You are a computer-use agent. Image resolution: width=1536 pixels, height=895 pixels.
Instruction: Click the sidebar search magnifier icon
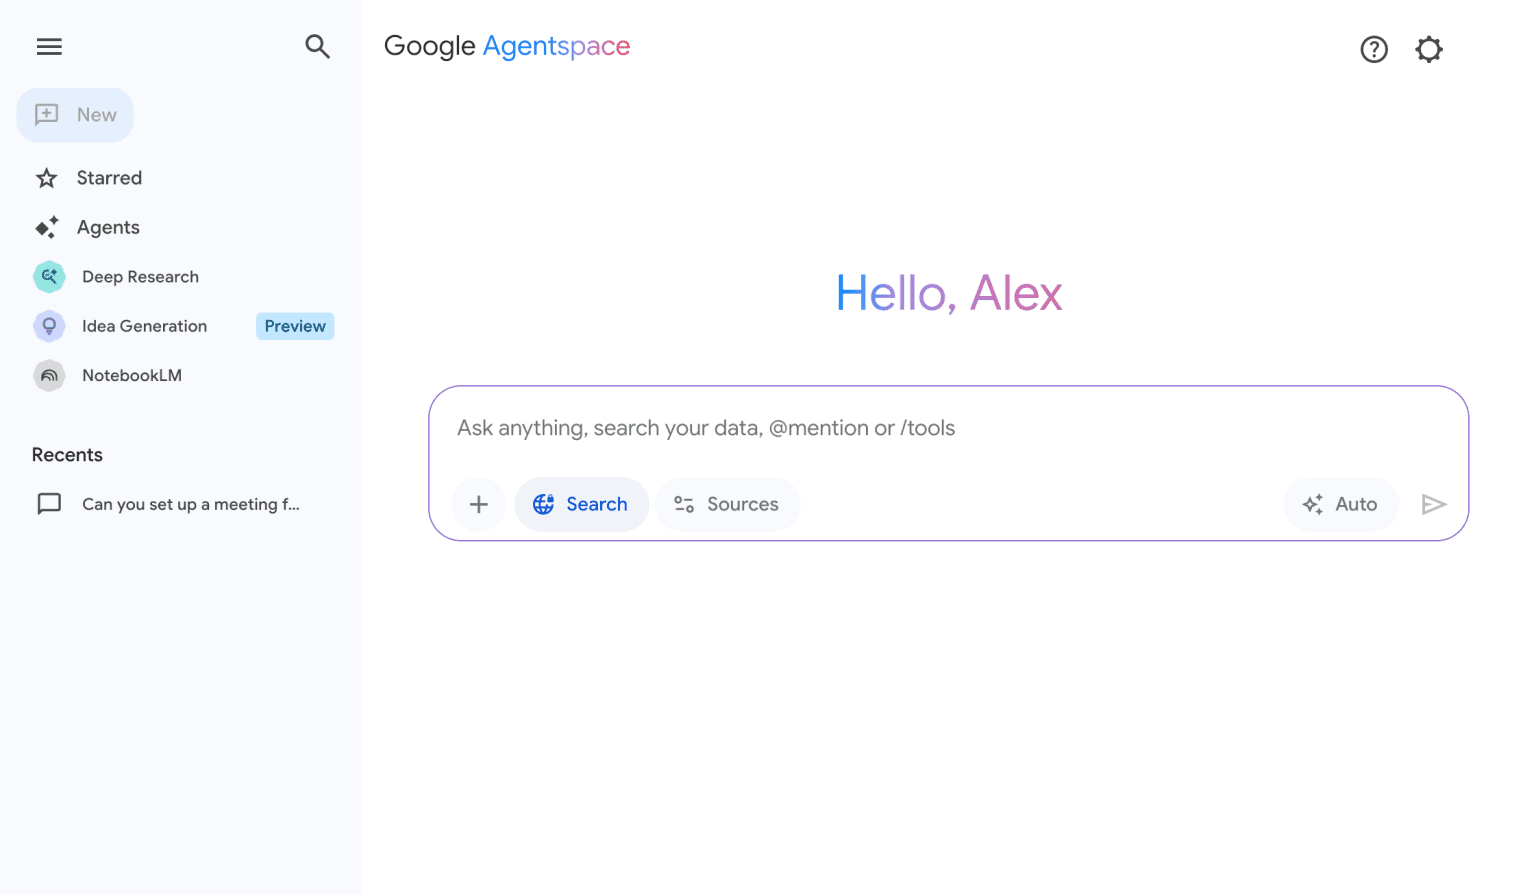click(317, 47)
